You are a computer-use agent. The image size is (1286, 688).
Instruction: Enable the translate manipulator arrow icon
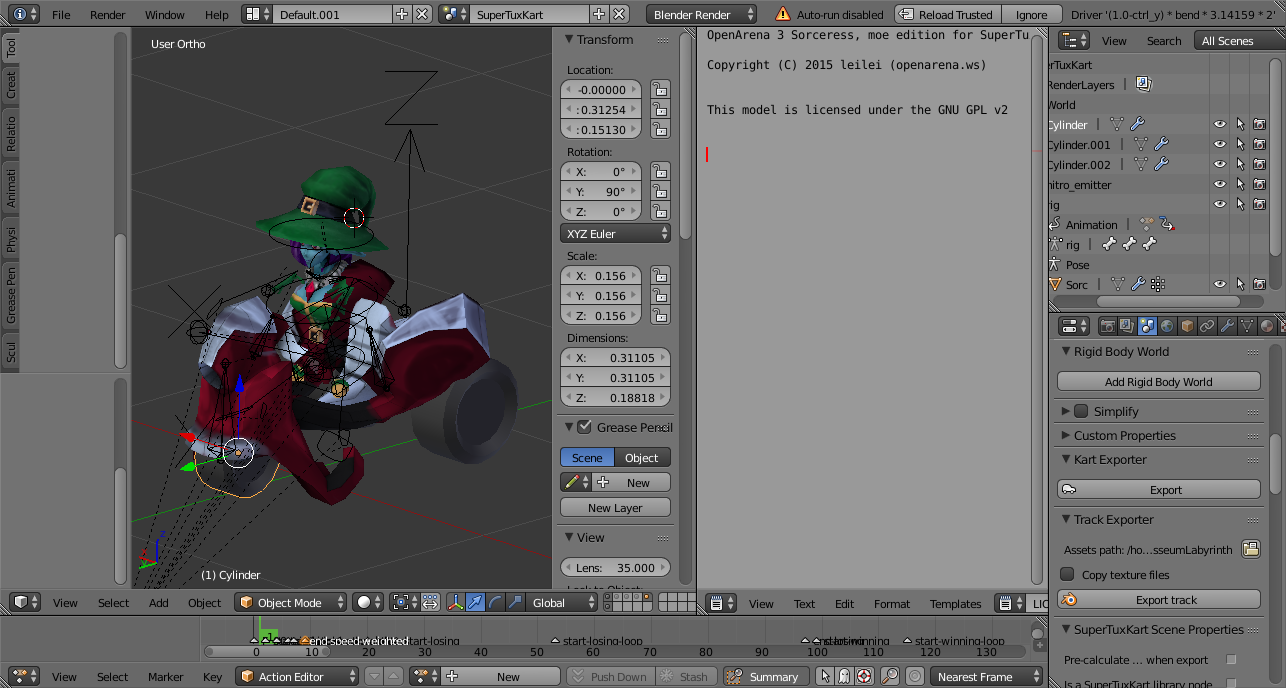click(475, 602)
